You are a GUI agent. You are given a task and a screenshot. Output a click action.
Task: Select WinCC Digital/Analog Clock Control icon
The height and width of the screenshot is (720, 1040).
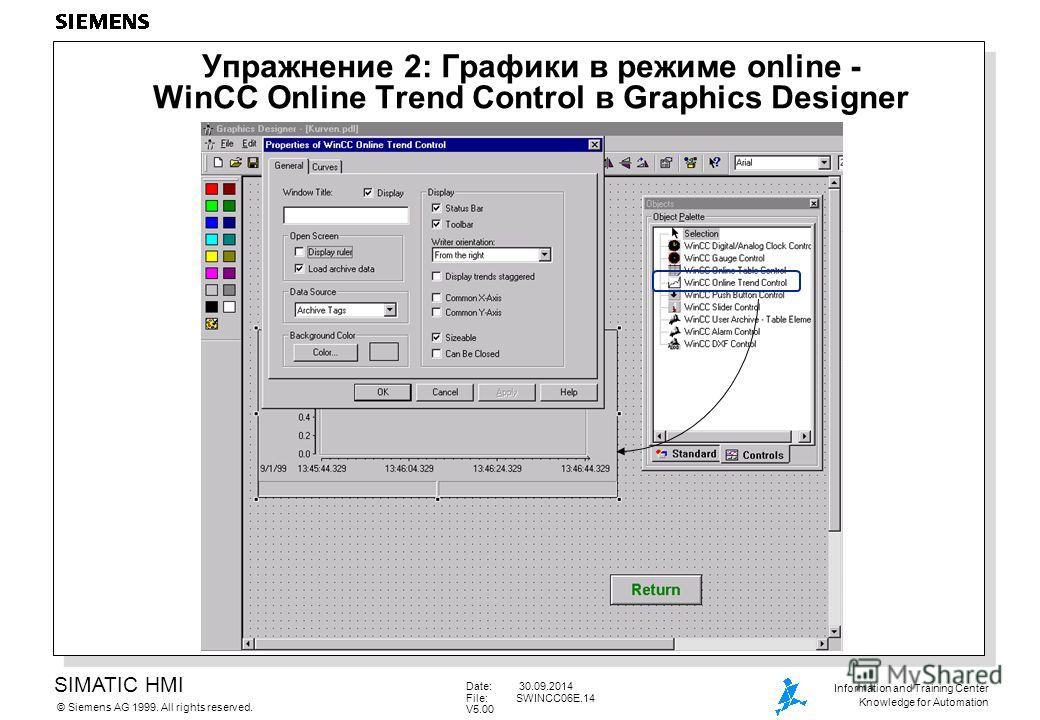click(x=674, y=245)
